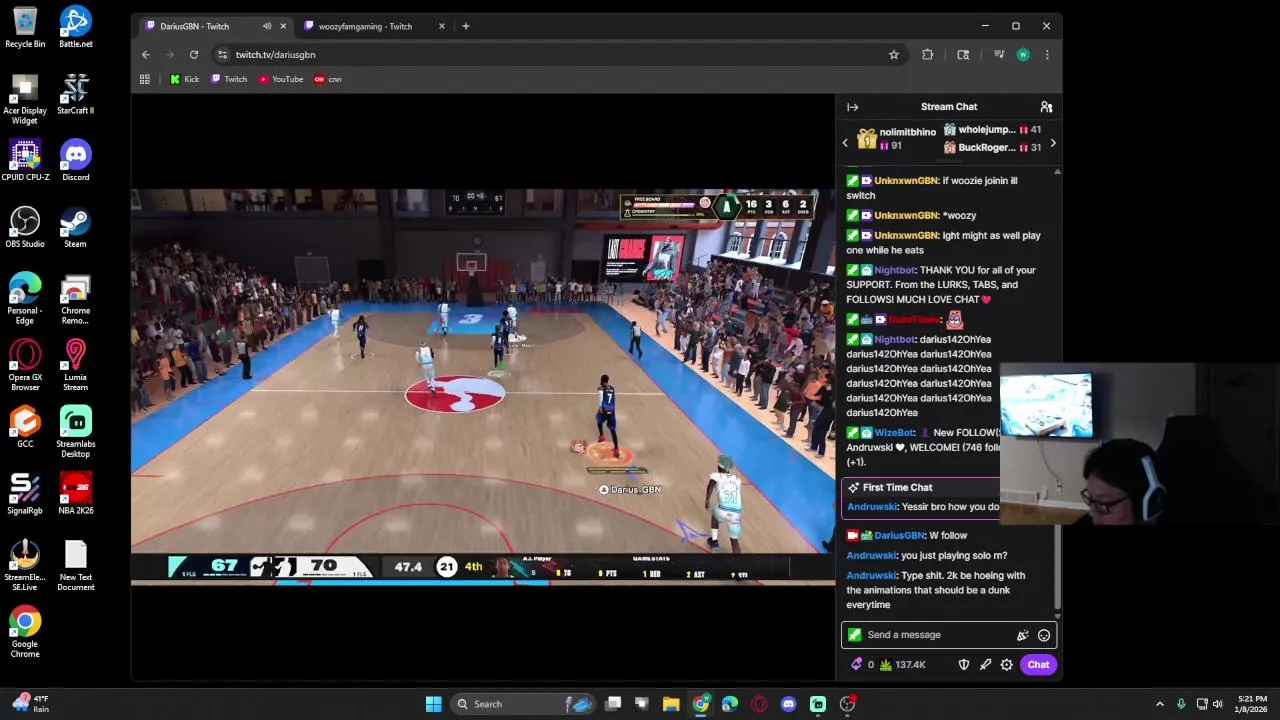Viewport: 1280px width, 720px height.
Task: Open Lumia Stream desktop shortcut
Action: tap(75, 366)
